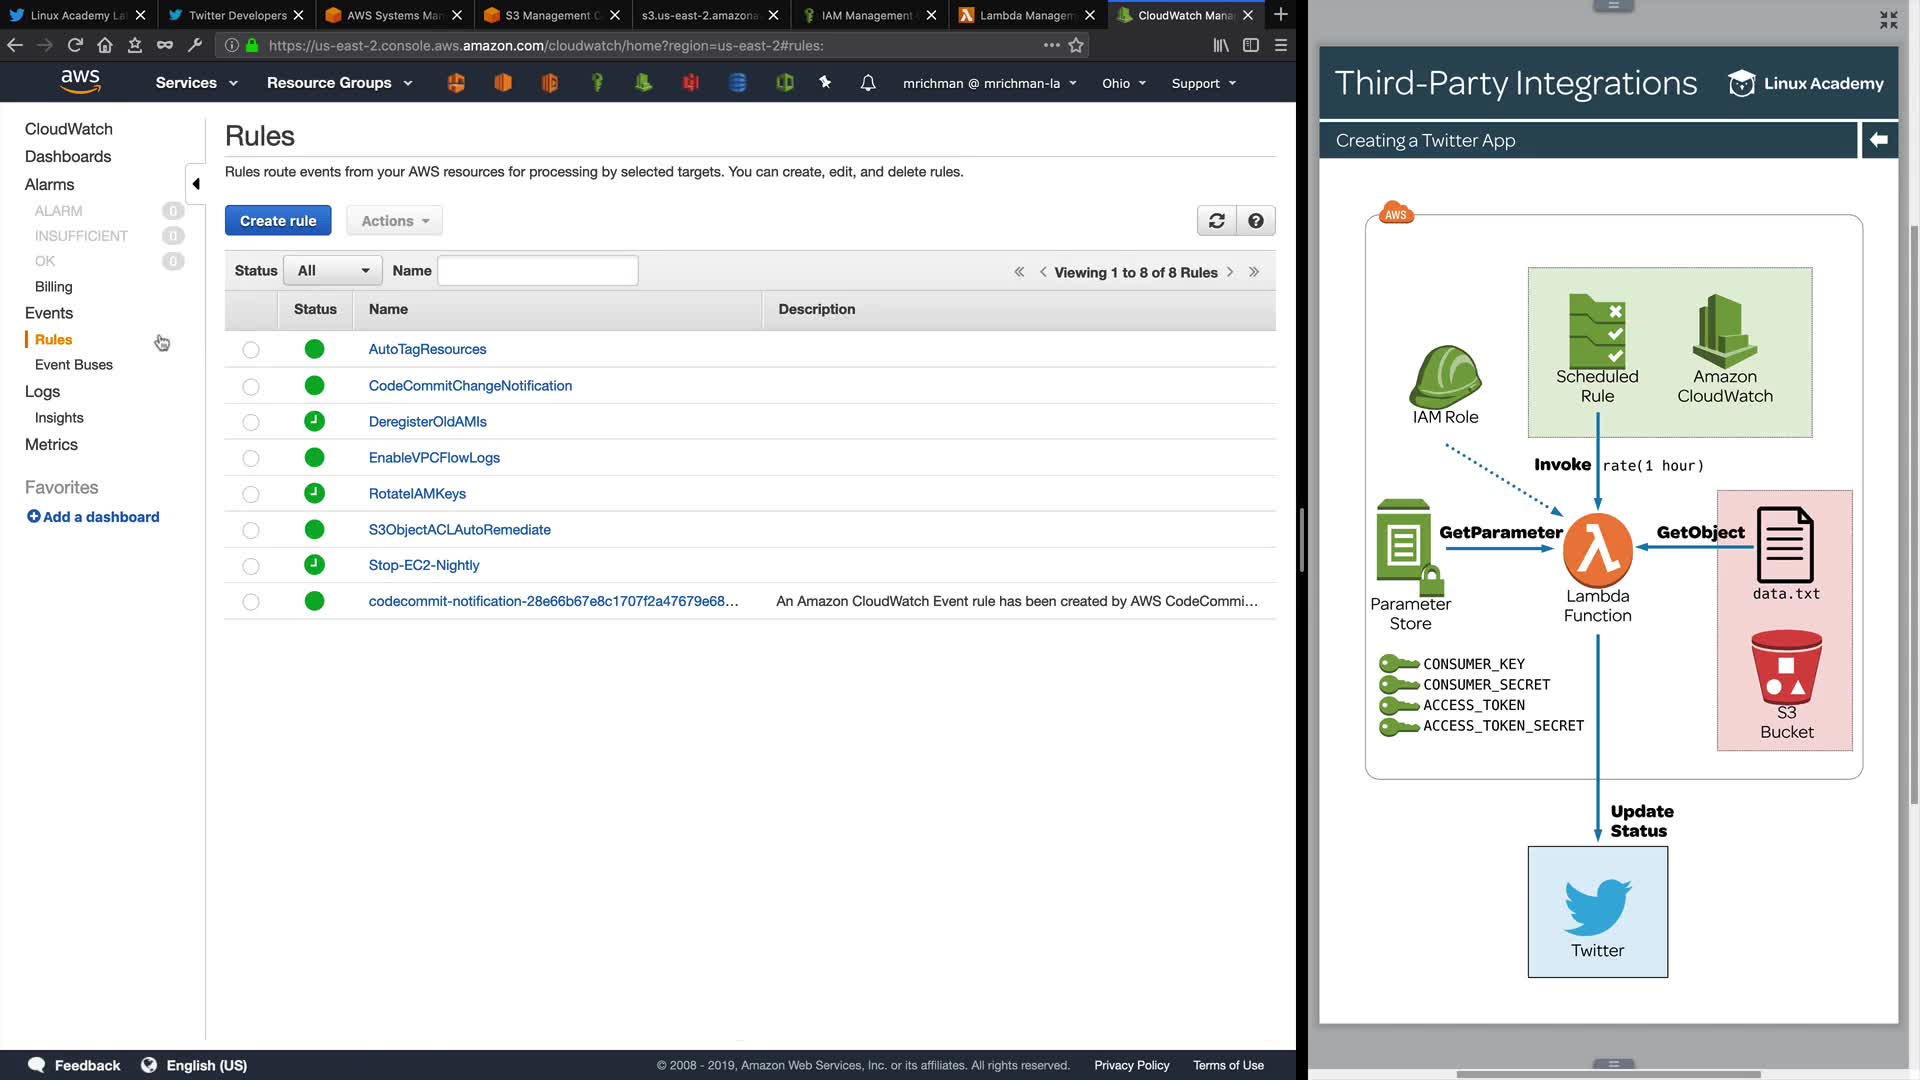Screen dimensions: 1920x1080
Task: Expand the Status filter All dropdown
Action: coord(333,271)
